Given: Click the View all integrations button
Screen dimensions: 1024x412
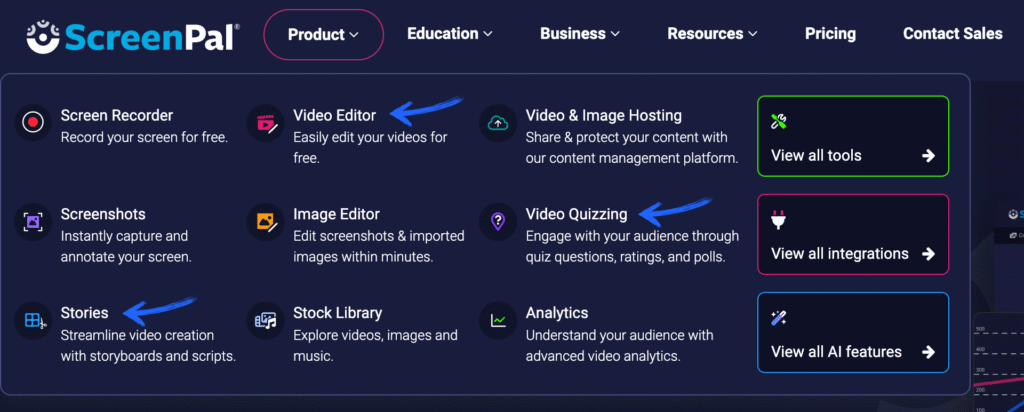Looking at the screenshot, I should (x=853, y=234).
